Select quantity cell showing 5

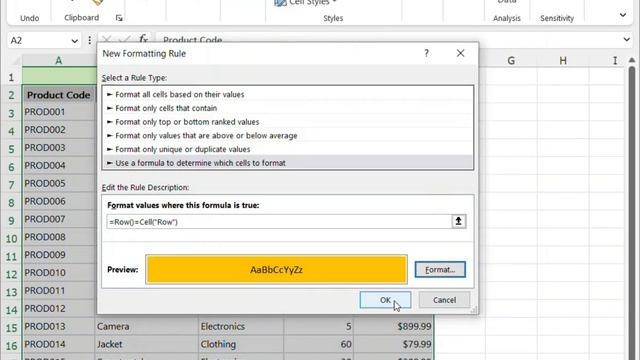click(x=319, y=327)
